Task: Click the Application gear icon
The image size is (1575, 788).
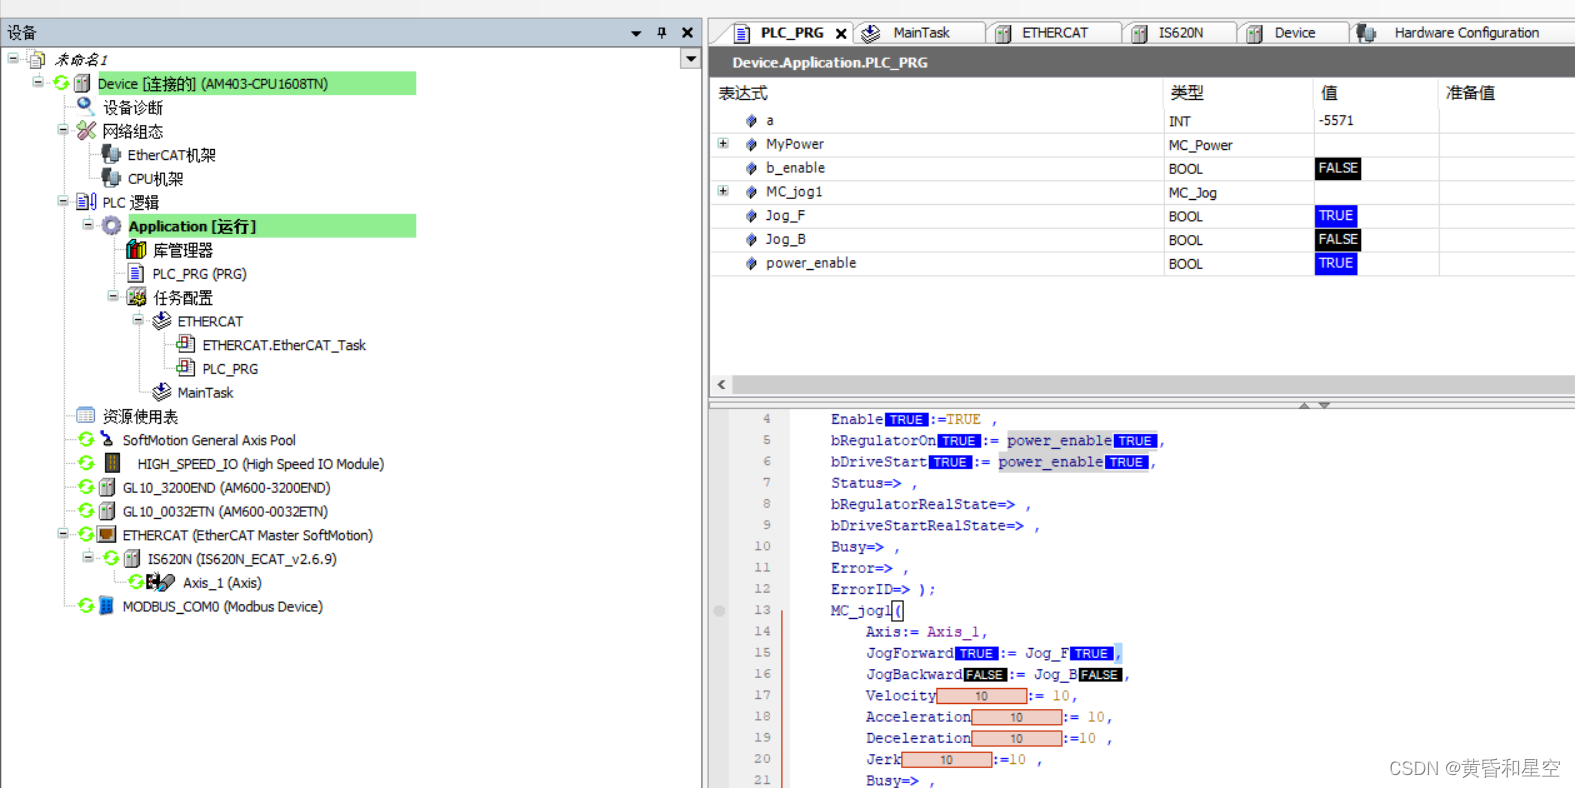Action: 111,226
